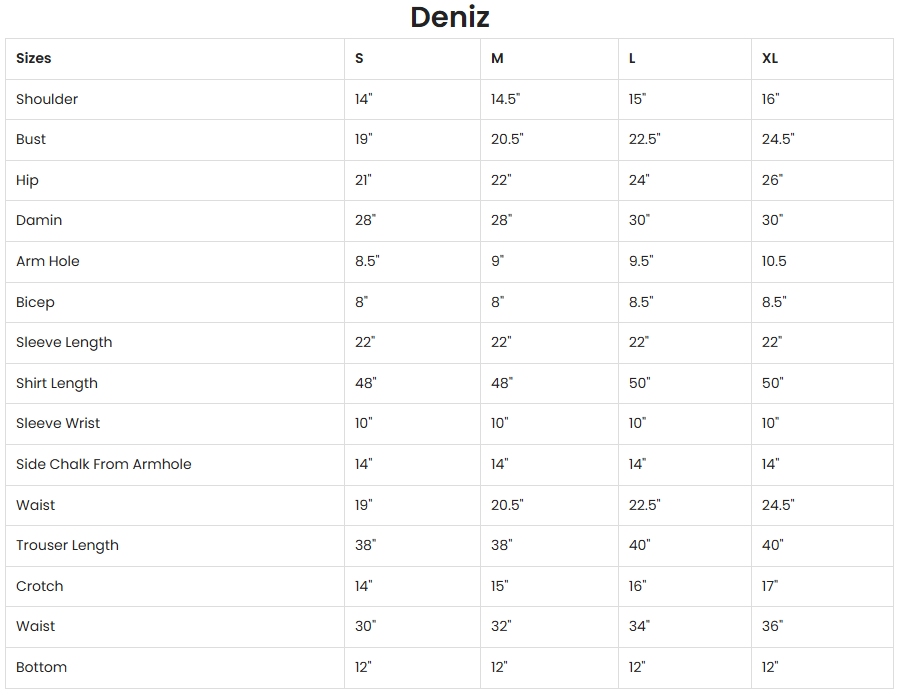Select the L column header

[x=632, y=58]
